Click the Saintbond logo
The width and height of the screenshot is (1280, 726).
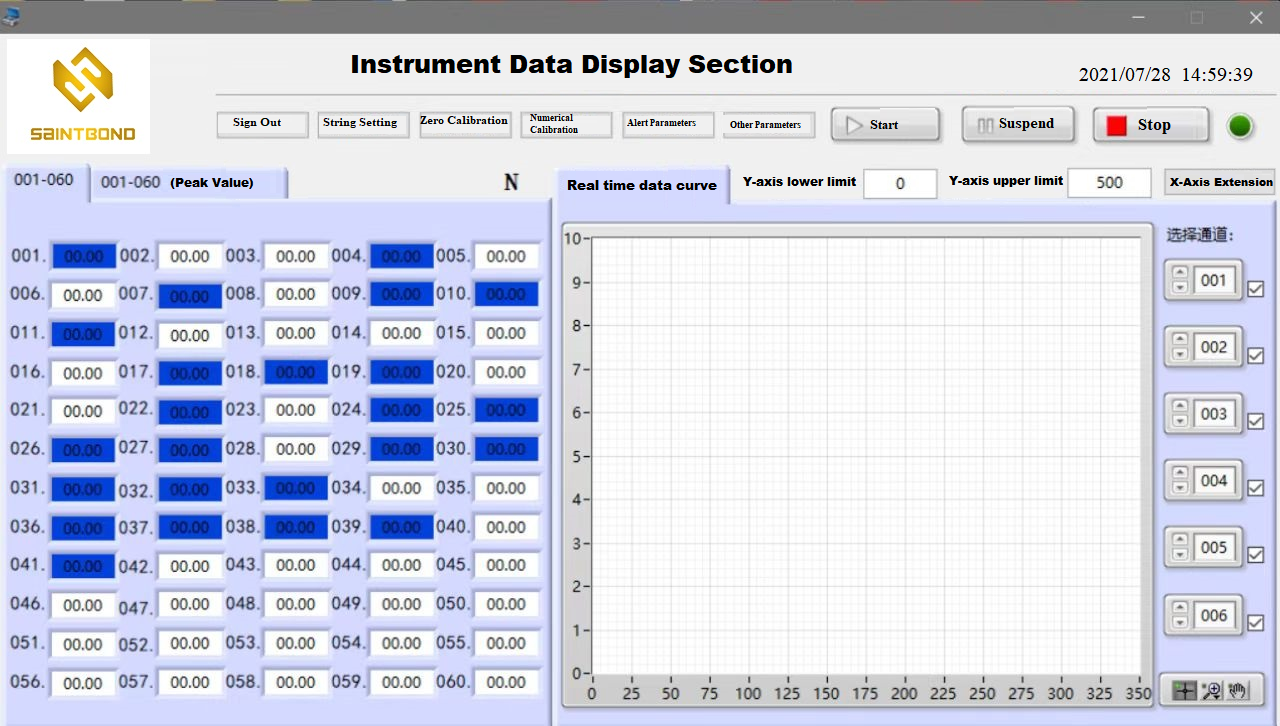(x=80, y=97)
